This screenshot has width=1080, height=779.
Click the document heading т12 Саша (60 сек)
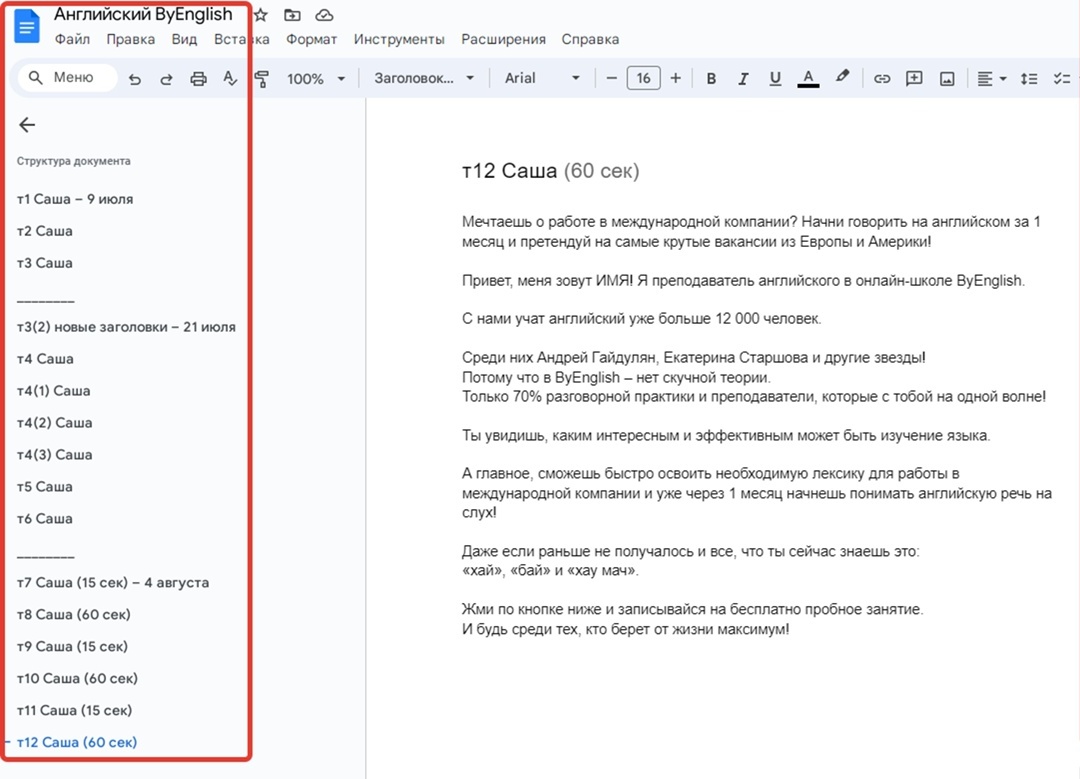point(550,170)
